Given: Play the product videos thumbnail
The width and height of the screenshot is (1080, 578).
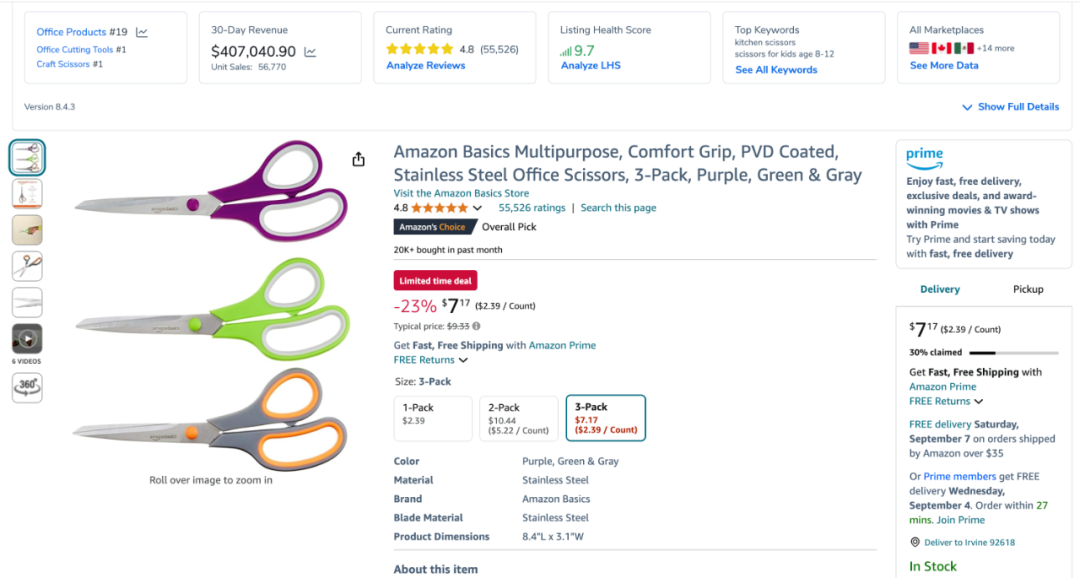Looking at the screenshot, I should pos(27,339).
